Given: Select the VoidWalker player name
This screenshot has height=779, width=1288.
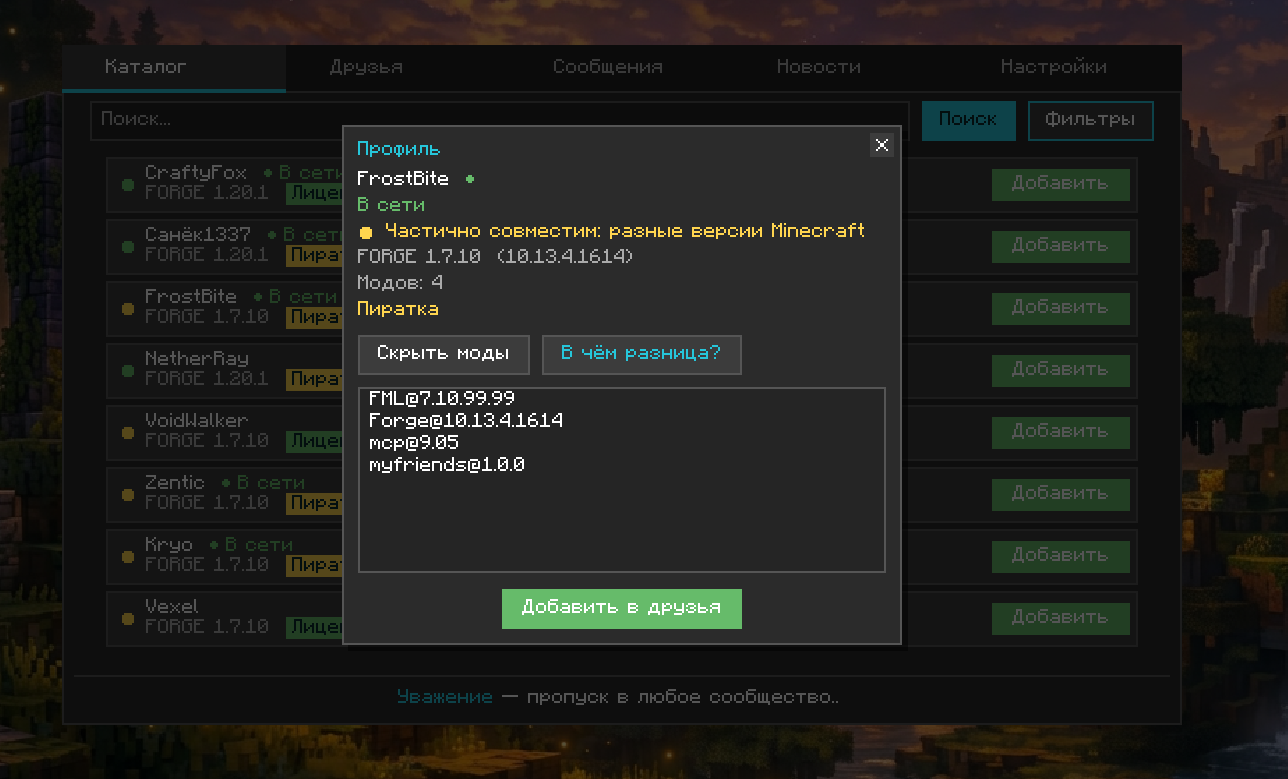Looking at the screenshot, I should (196, 421).
